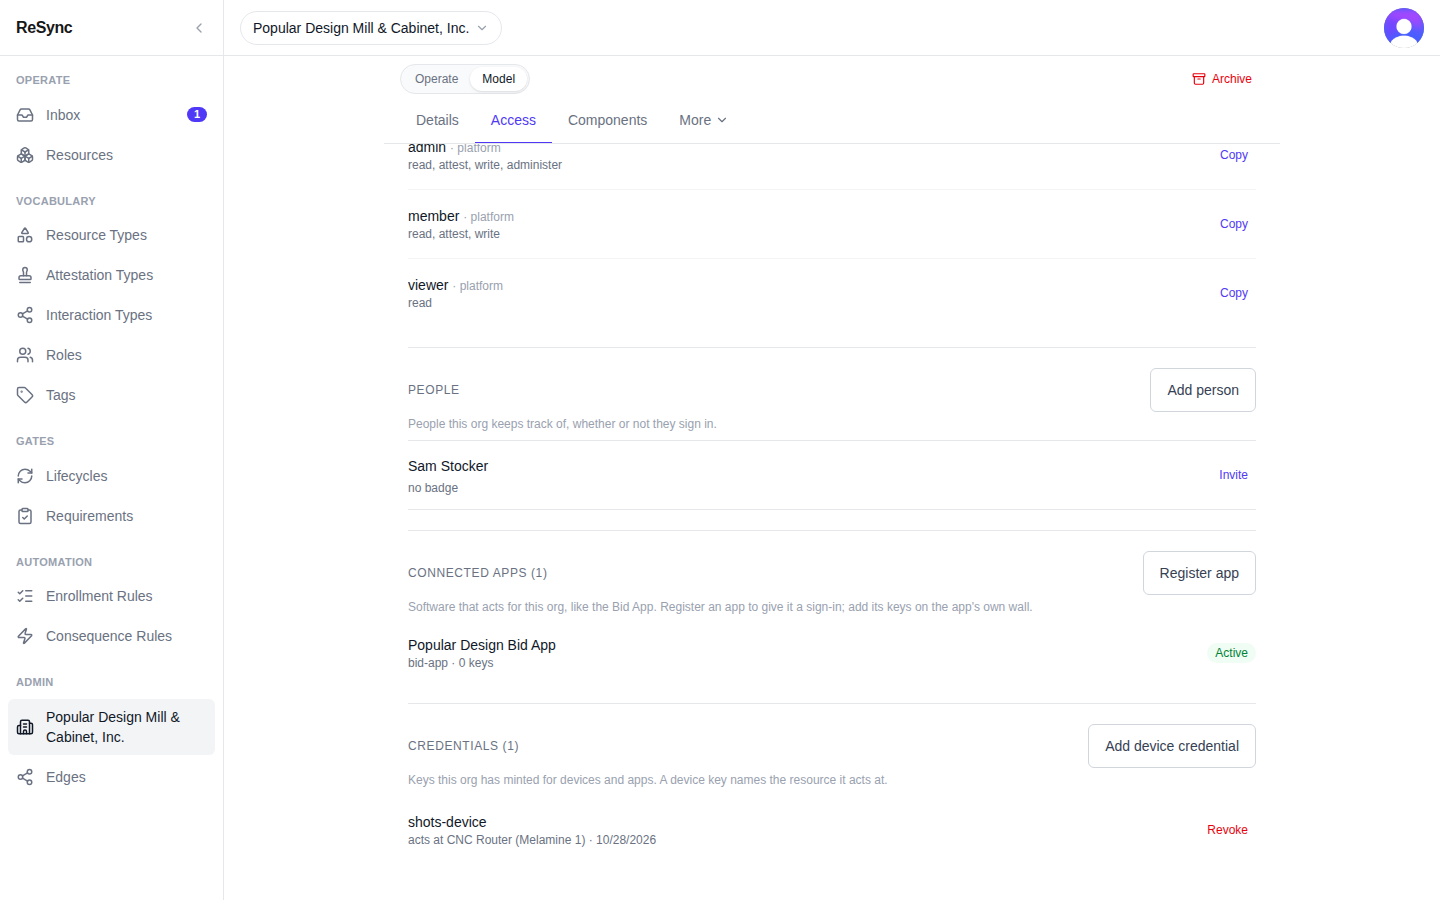The image size is (1440, 900).
Task: Click the Resource Types shapes icon
Action: coord(25,235)
